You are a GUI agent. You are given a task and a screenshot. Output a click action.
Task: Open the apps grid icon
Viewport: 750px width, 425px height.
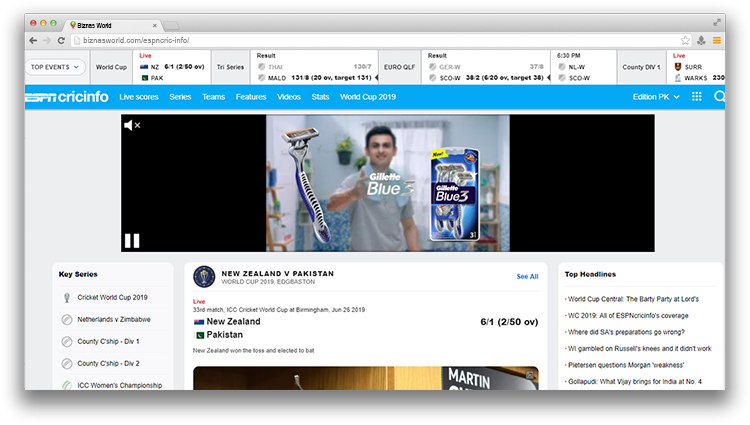coord(696,97)
